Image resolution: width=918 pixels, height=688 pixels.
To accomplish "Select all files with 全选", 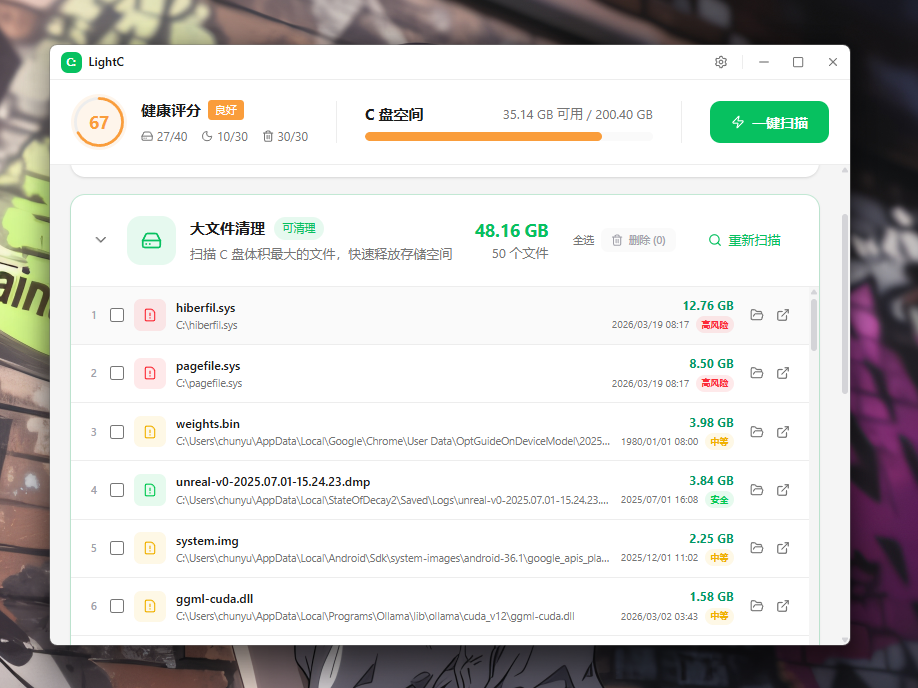I will pos(583,240).
